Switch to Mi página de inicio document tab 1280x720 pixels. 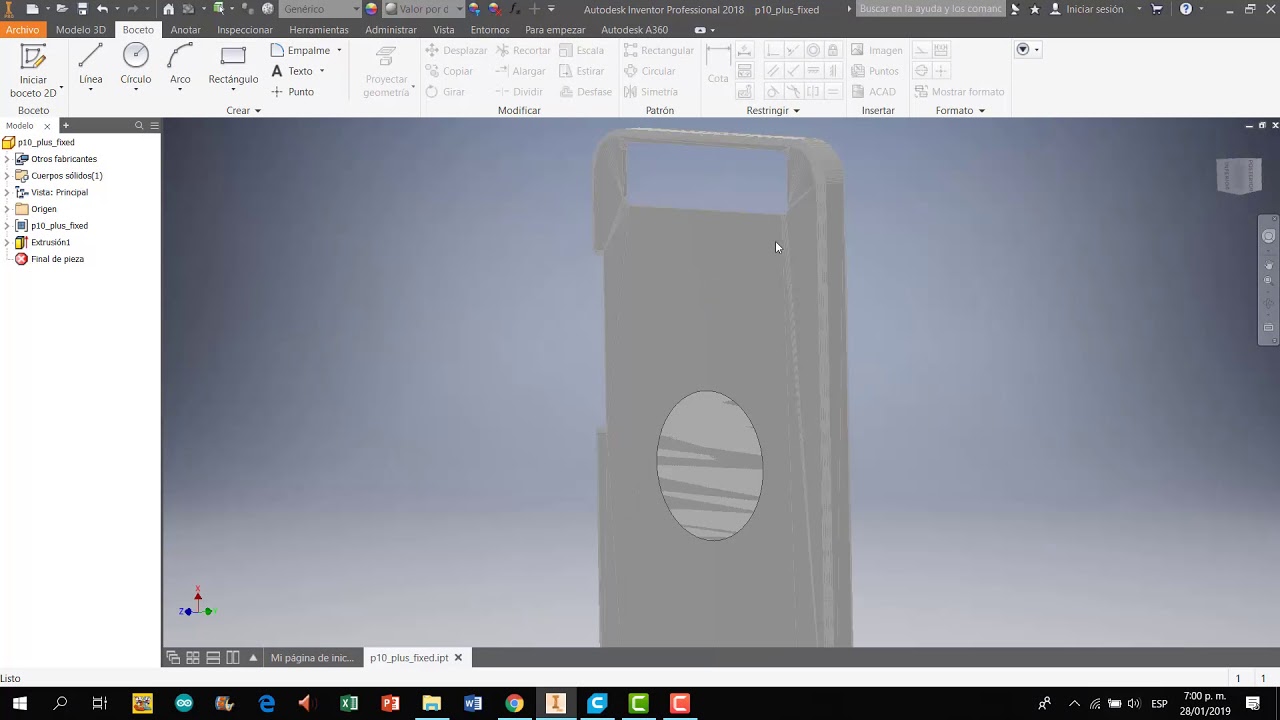pos(312,658)
